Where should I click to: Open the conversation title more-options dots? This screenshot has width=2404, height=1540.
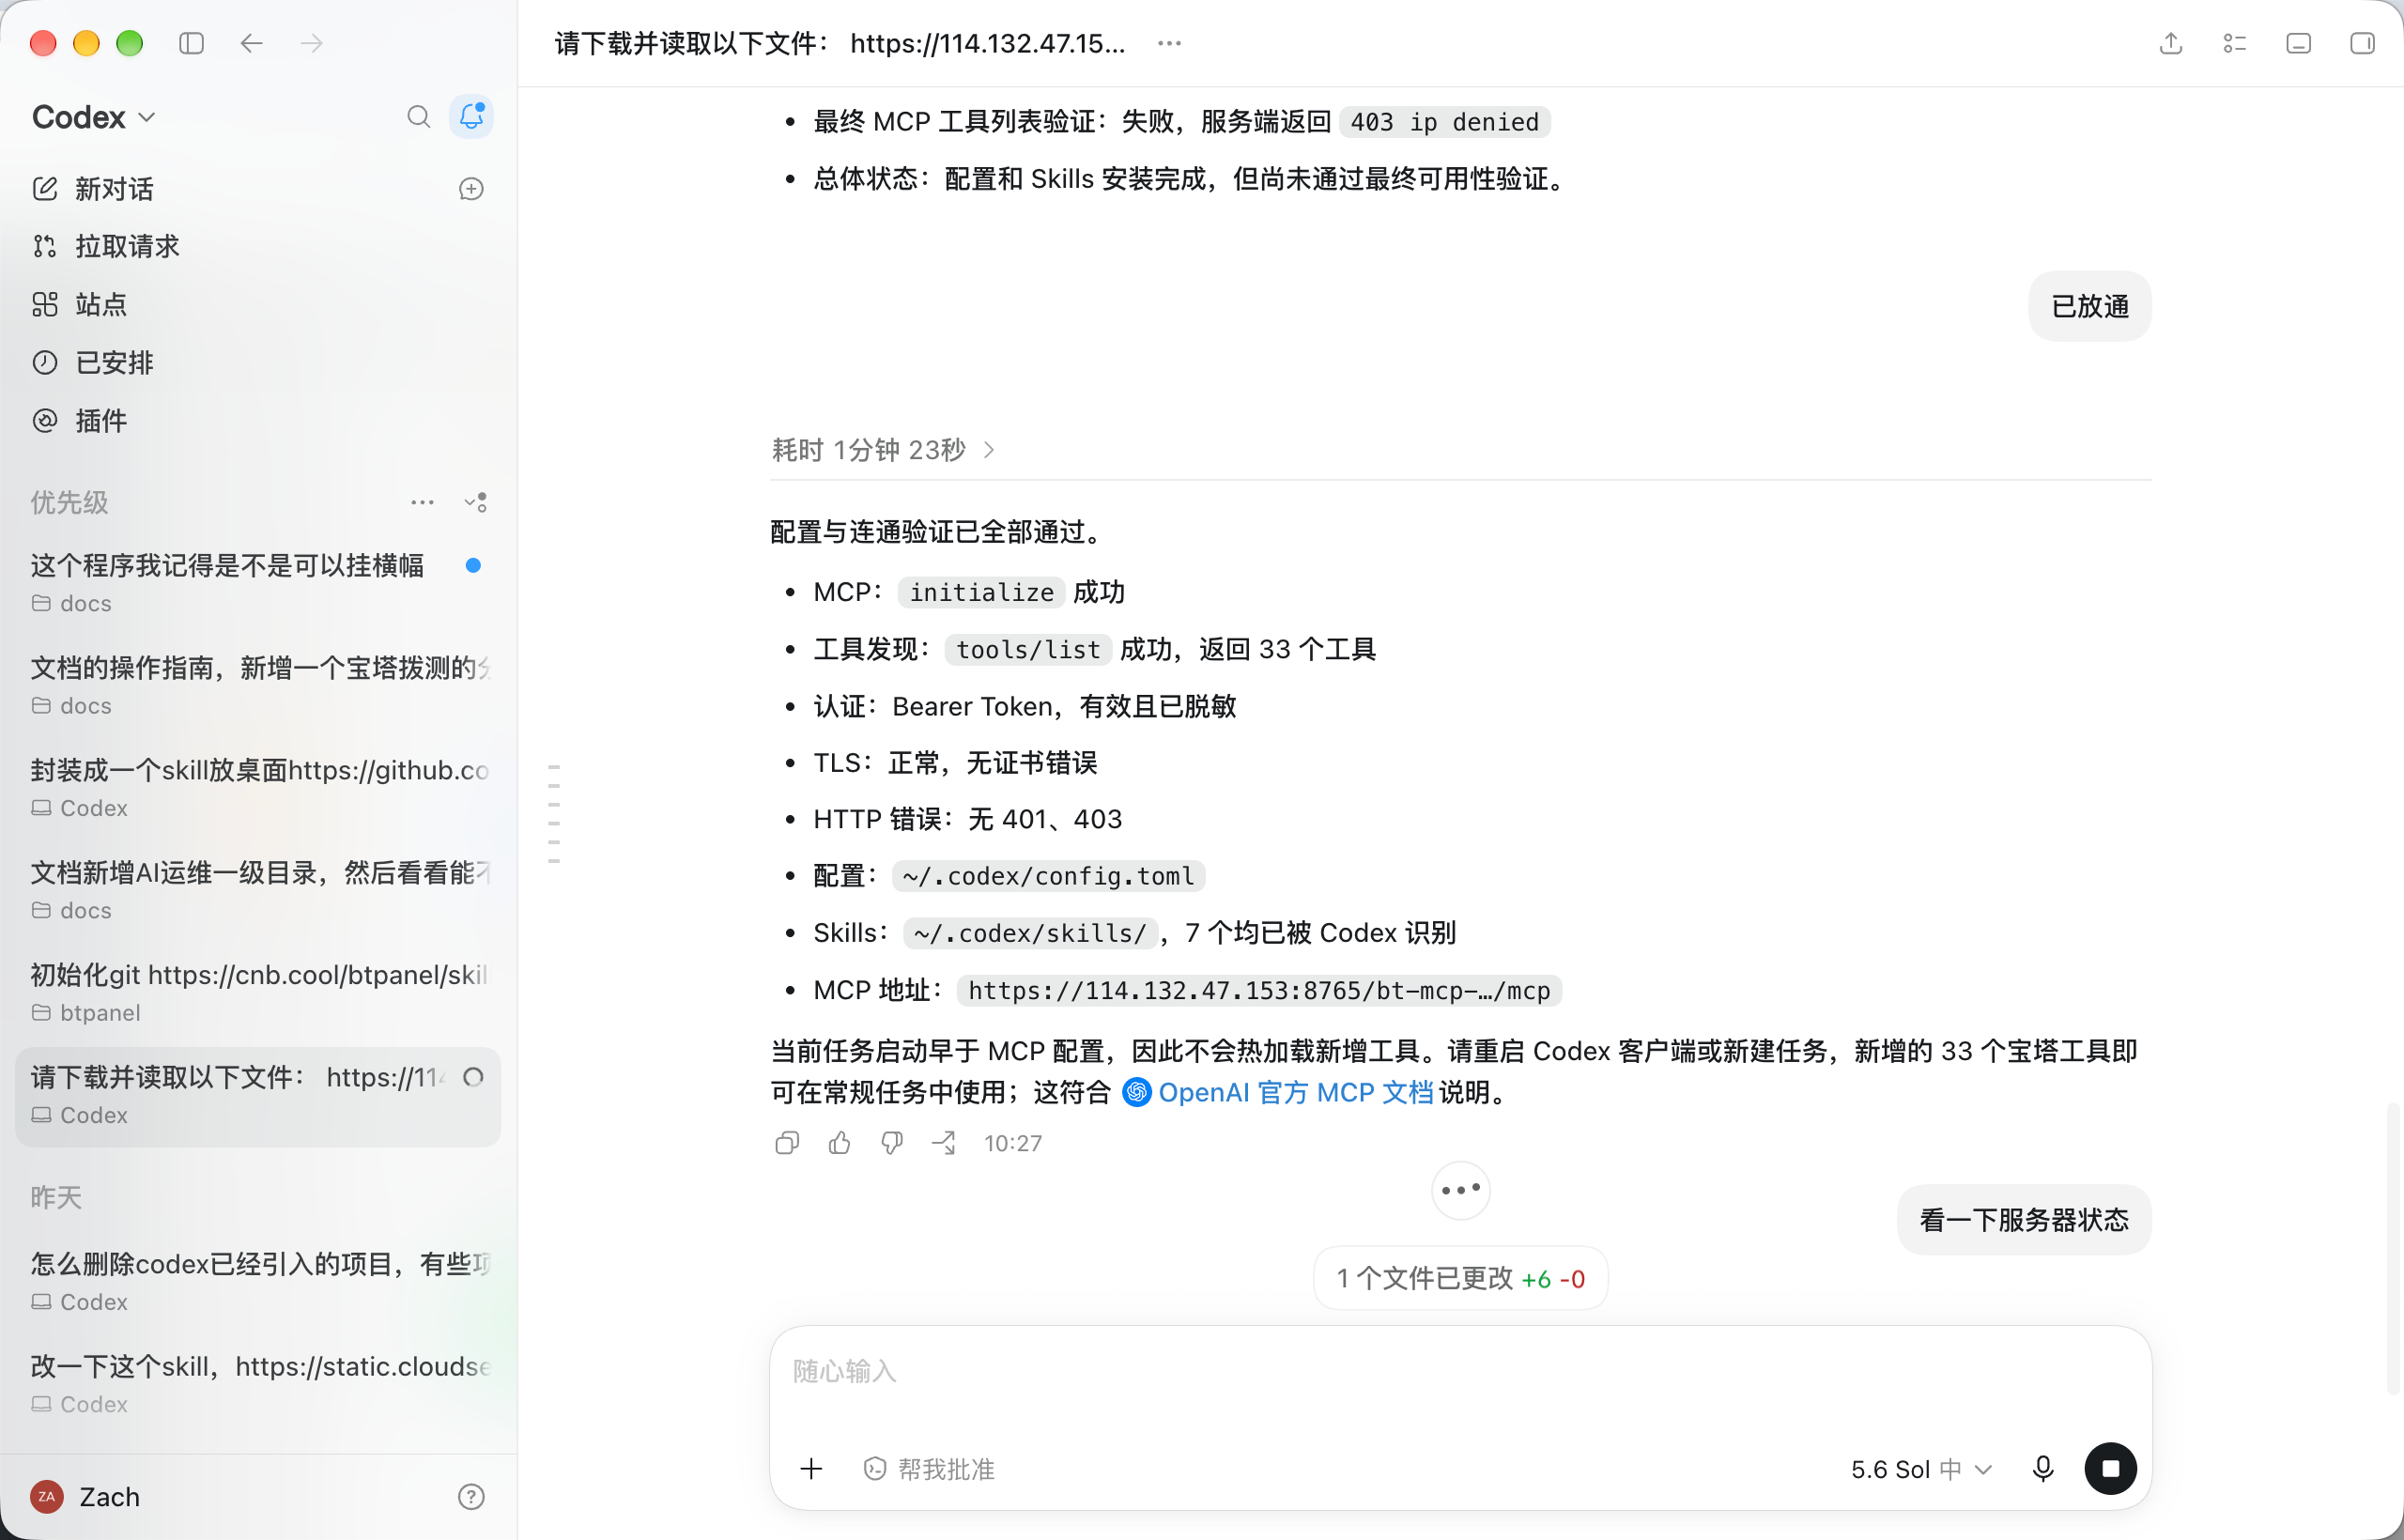point(1169,43)
